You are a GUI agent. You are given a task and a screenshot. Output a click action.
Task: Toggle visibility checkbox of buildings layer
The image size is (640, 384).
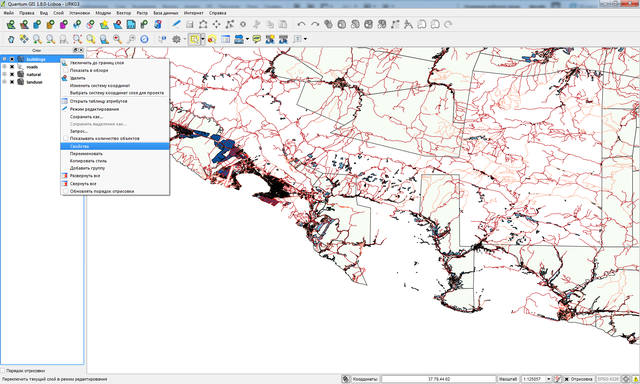[12, 59]
